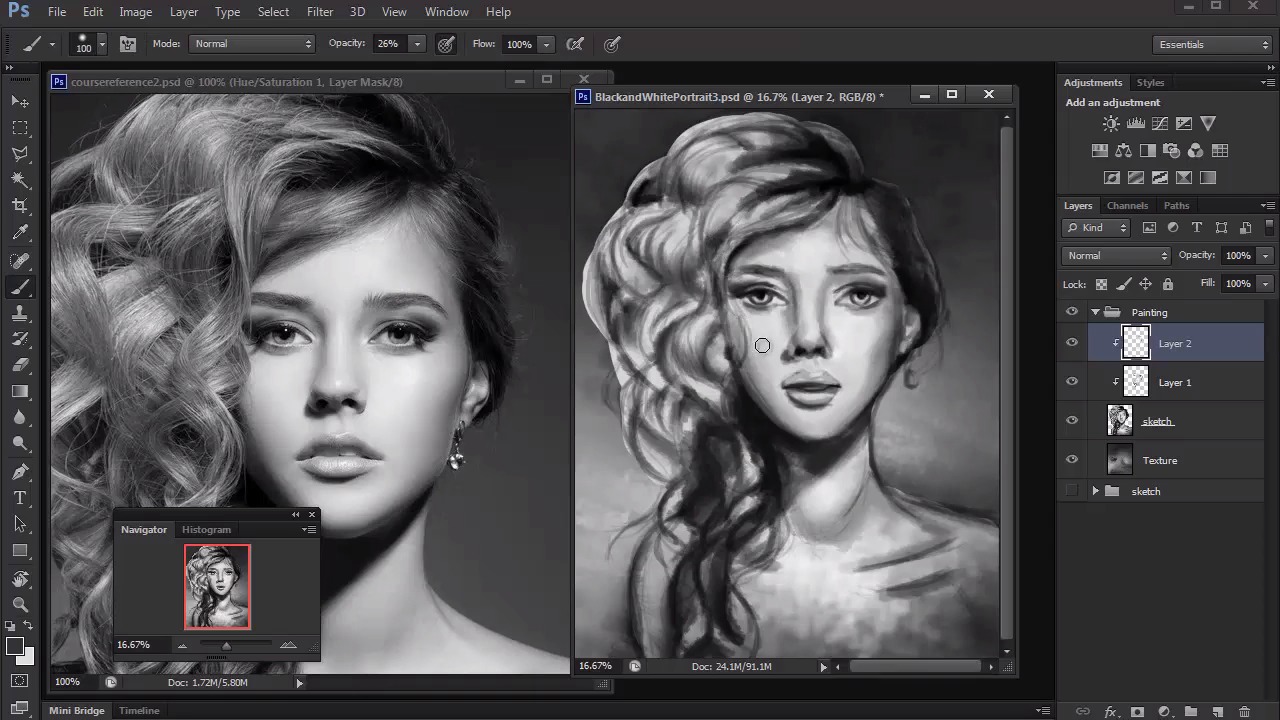The height and width of the screenshot is (720, 1280).
Task: Toggle lock transparent pixels
Action: [1101, 284]
